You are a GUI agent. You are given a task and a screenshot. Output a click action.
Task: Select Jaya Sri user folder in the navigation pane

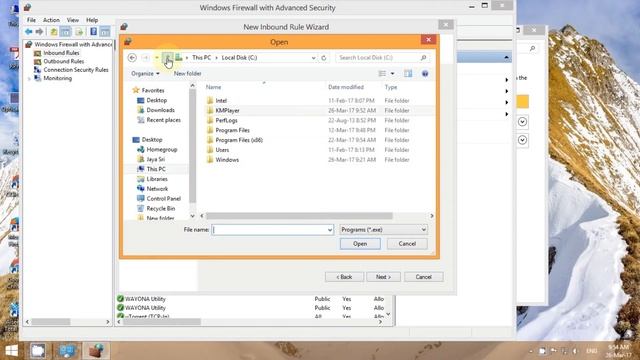tap(156, 159)
